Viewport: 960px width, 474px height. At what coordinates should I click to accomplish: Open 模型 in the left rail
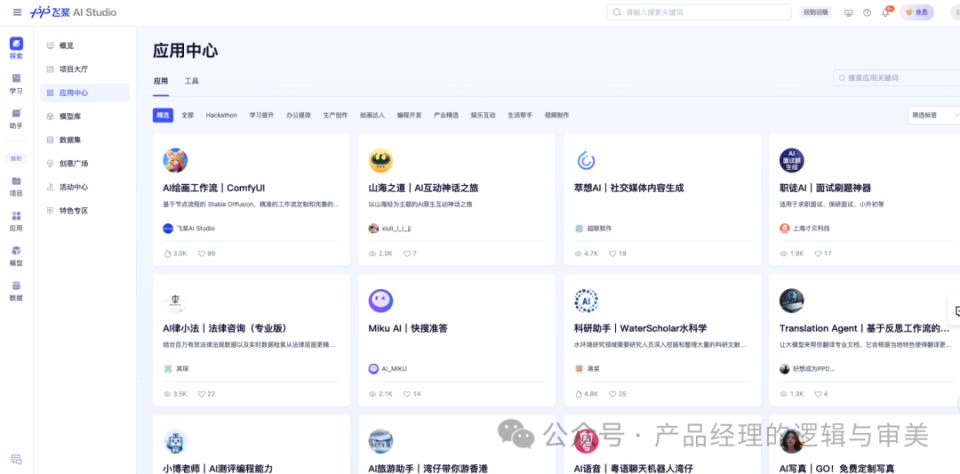[16, 256]
